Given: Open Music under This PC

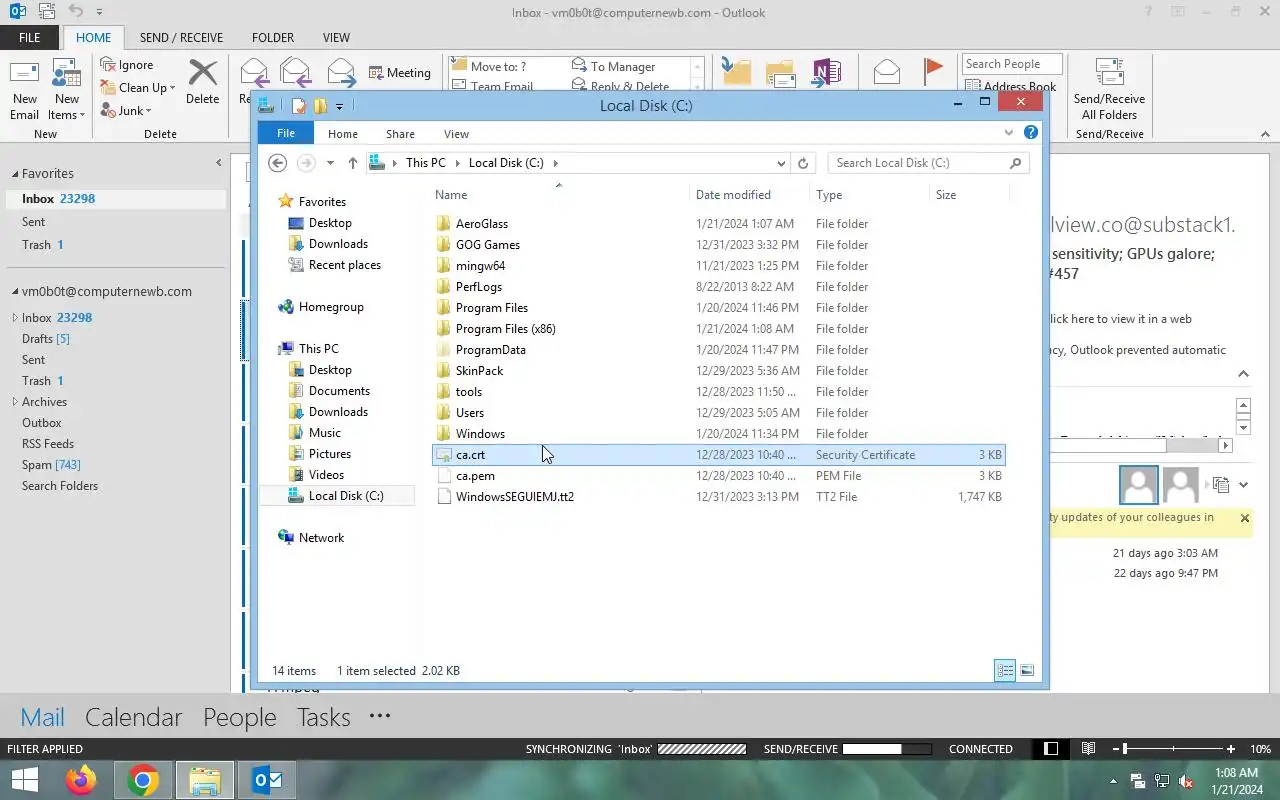Looking at the screenshot, I should coord(324,433).
